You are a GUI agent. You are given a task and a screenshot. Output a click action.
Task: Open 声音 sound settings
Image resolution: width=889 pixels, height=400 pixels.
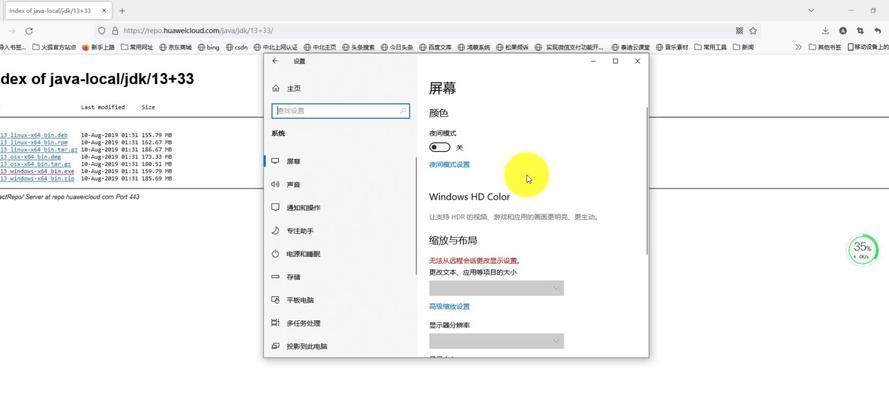point(340,185)
